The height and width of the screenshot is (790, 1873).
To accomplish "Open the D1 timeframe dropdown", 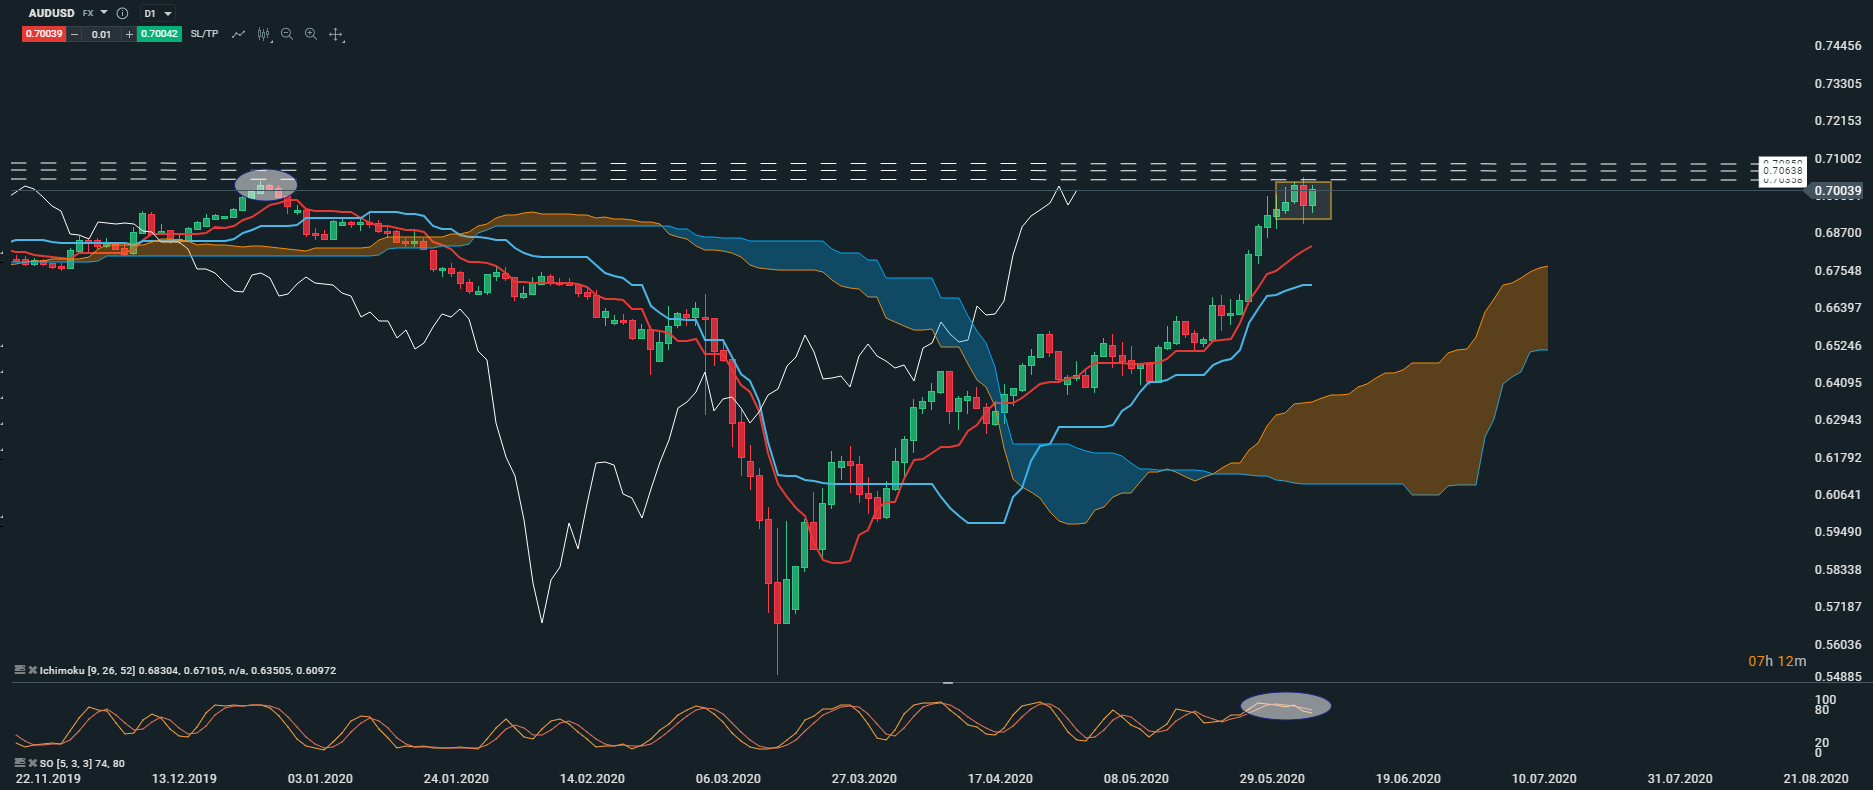I will tap(157, 13).
